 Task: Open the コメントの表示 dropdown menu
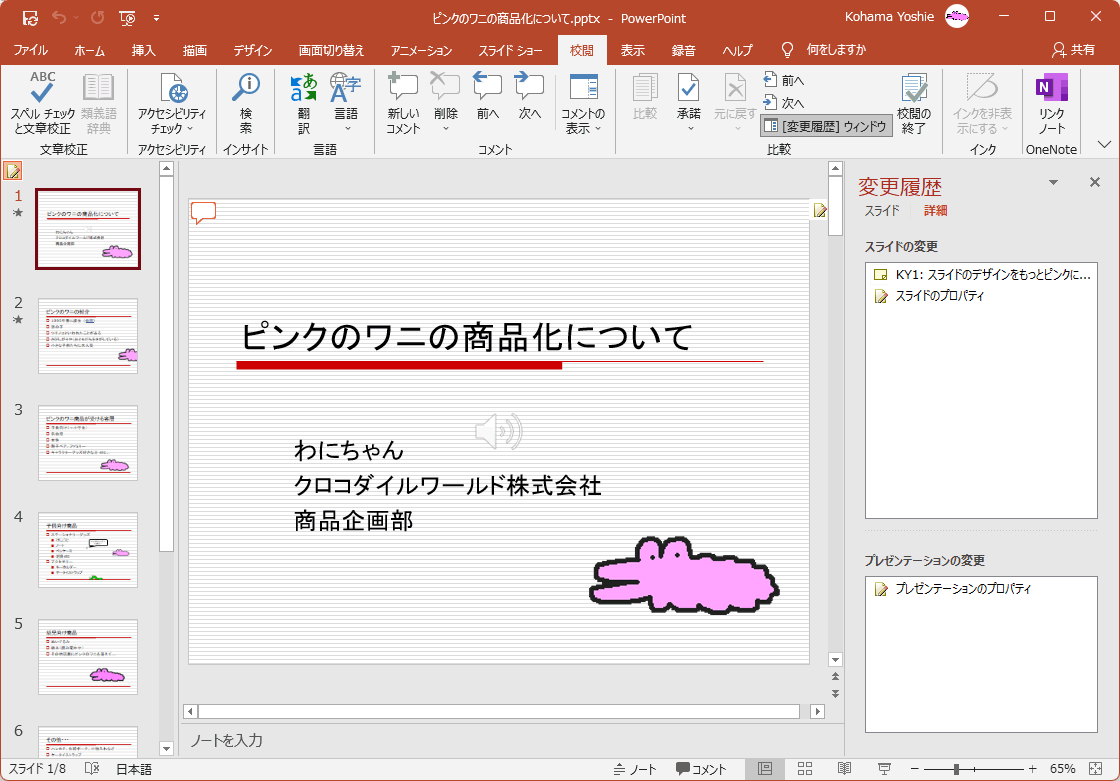(x=583, y=121)
